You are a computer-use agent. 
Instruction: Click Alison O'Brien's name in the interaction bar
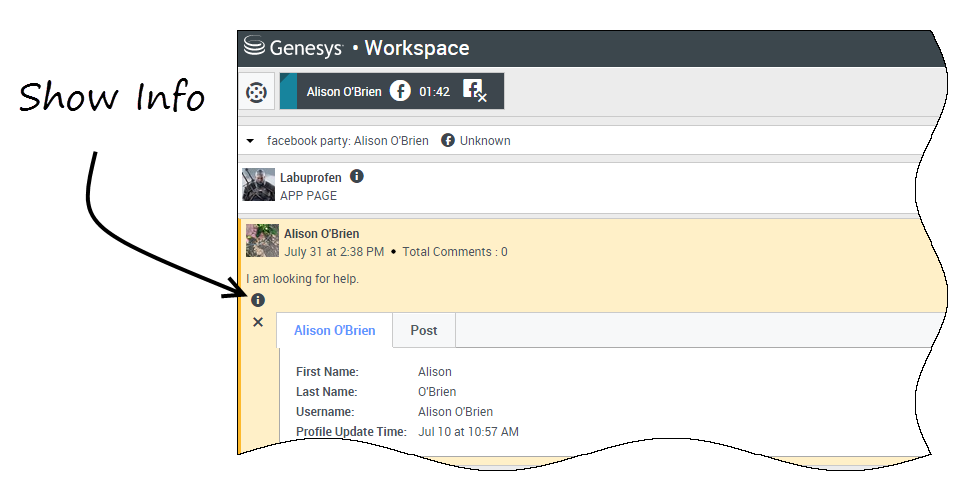tap(344, 91)
